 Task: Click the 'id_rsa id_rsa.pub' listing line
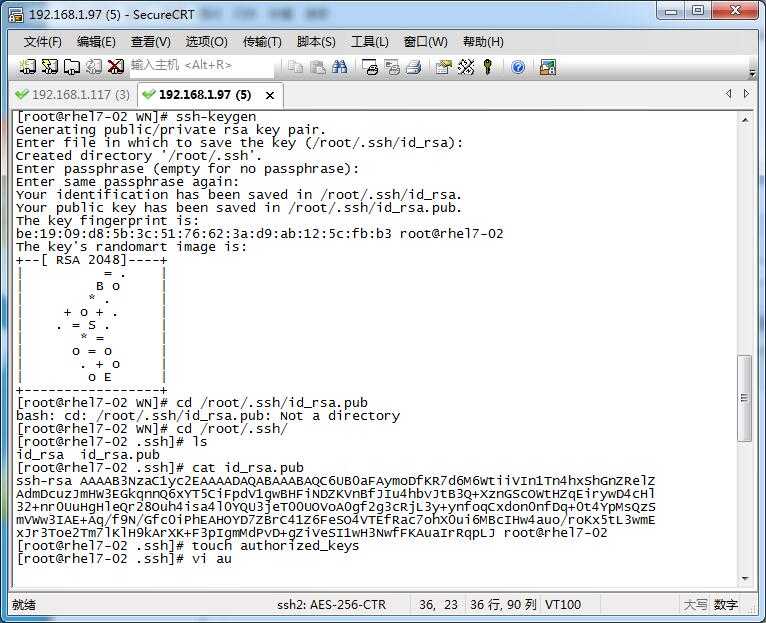pyautogui.click(x=88, y=455)
